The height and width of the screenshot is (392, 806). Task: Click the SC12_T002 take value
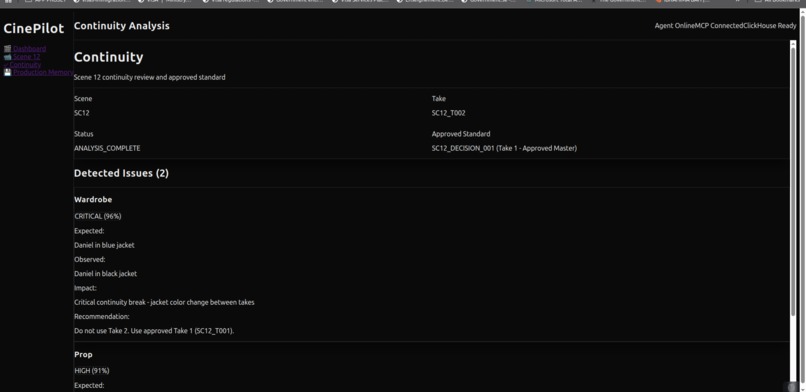[448, 113]
